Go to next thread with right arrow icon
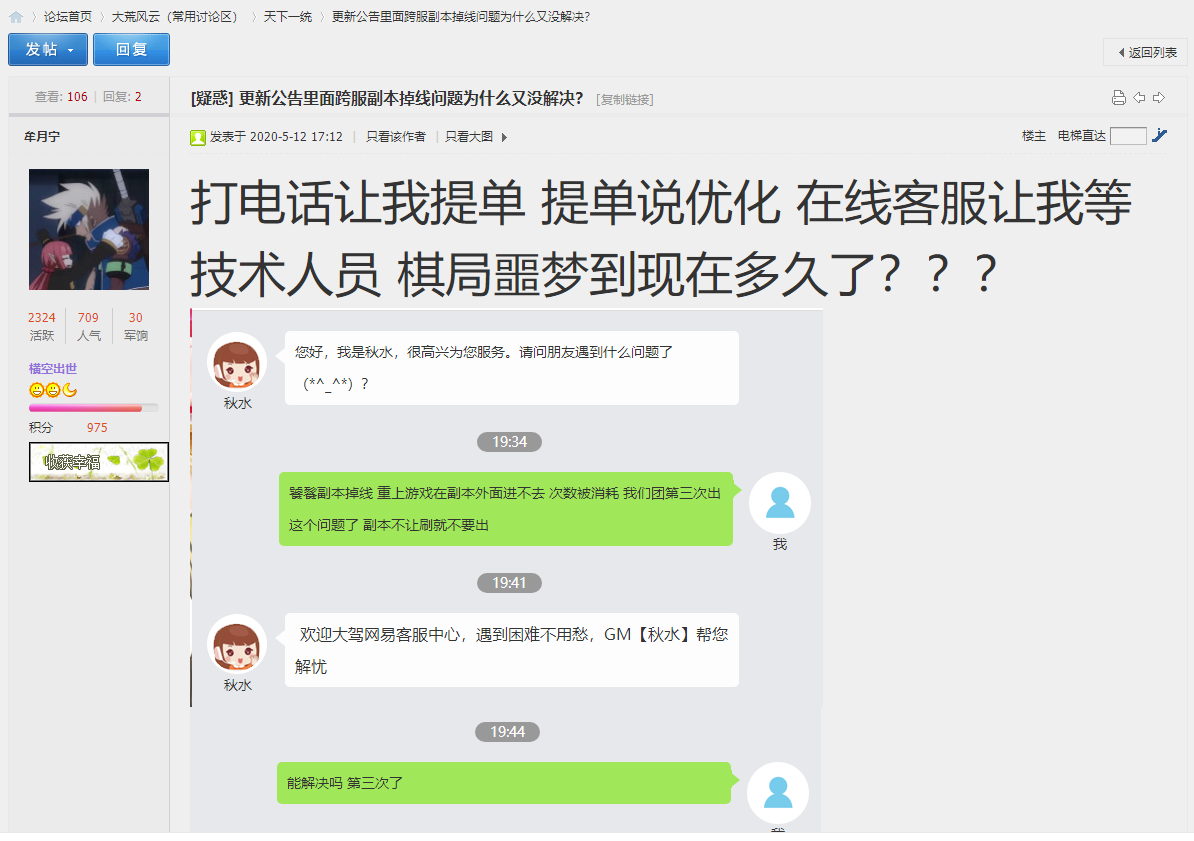Viewport: 1194px width, 841px height. pyautogui.click(x=1159, y=98)
